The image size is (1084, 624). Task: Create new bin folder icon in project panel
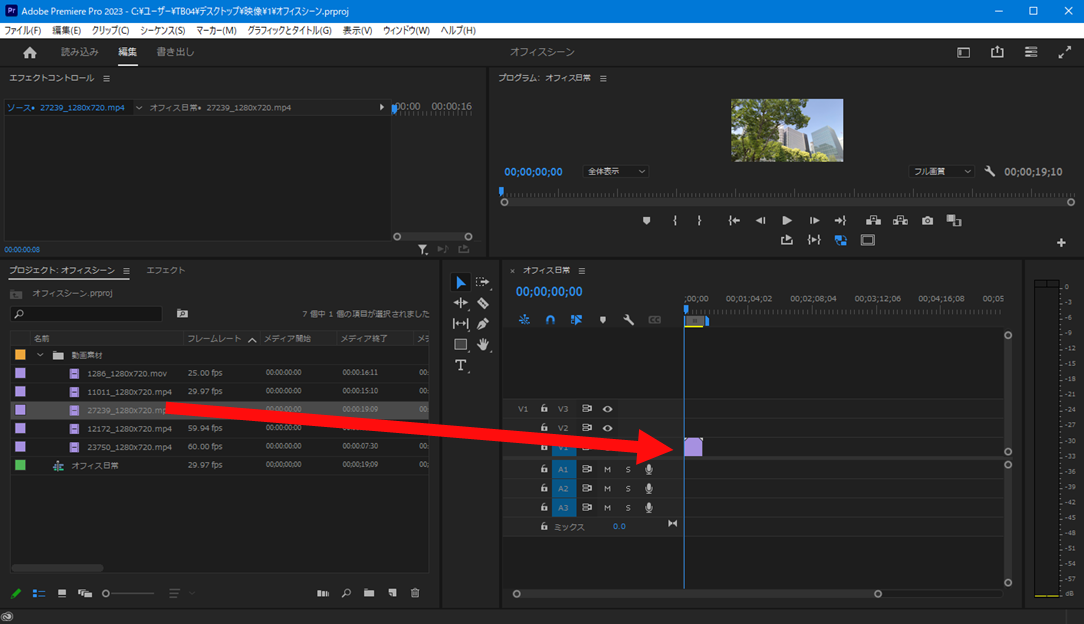pyautogui.click(x=369, y=593)
